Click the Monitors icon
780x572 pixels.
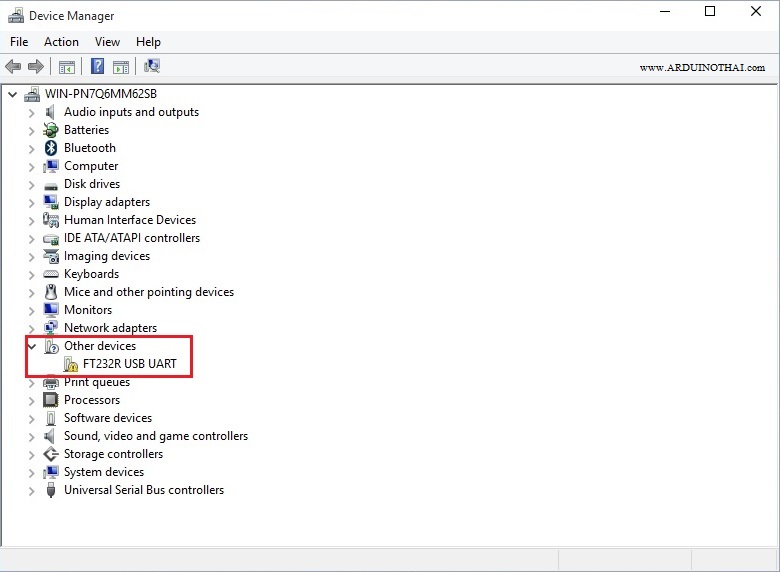tap(51, 309)
